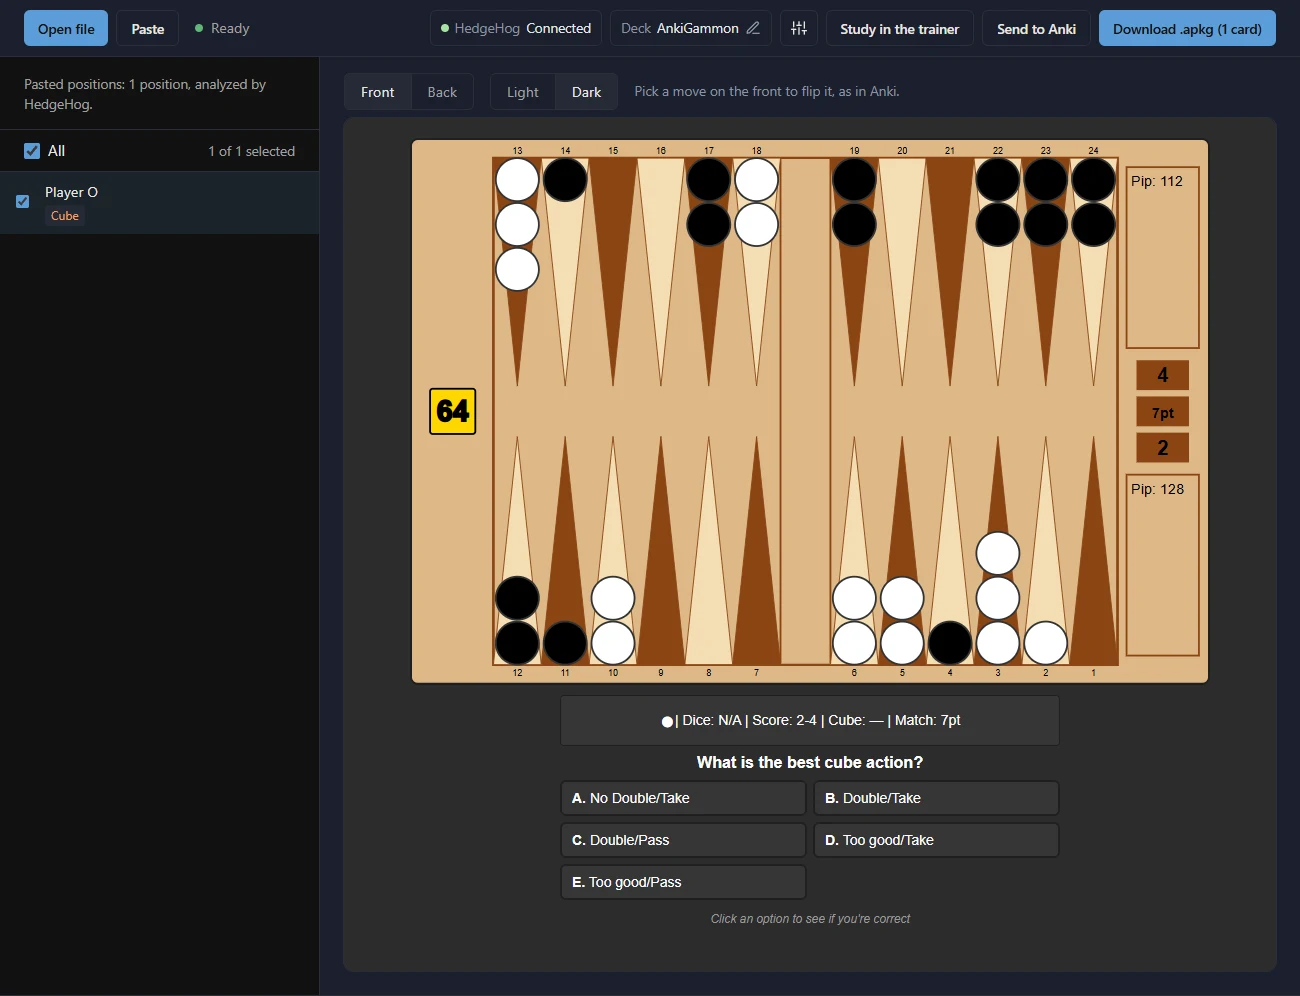Open the sliders settings icon
1300x996 pixels.
click(x=799, y=28)
